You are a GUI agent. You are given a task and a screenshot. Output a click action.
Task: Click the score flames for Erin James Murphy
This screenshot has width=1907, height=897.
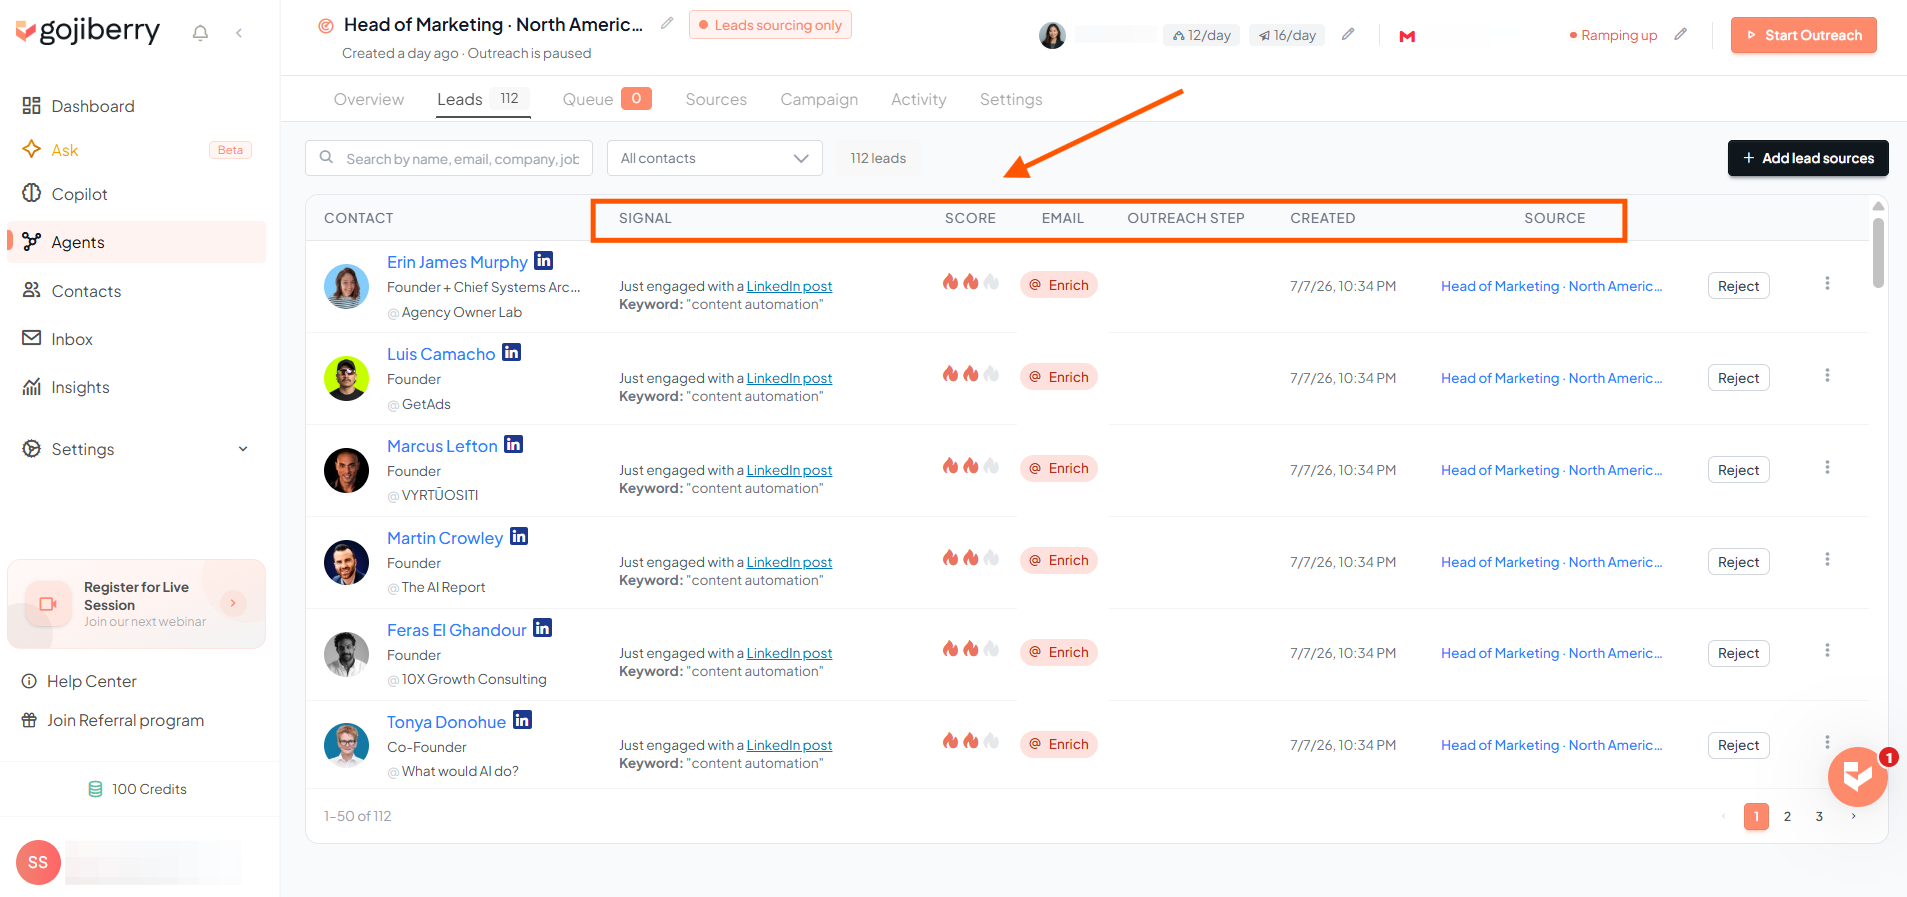[970, 283]
